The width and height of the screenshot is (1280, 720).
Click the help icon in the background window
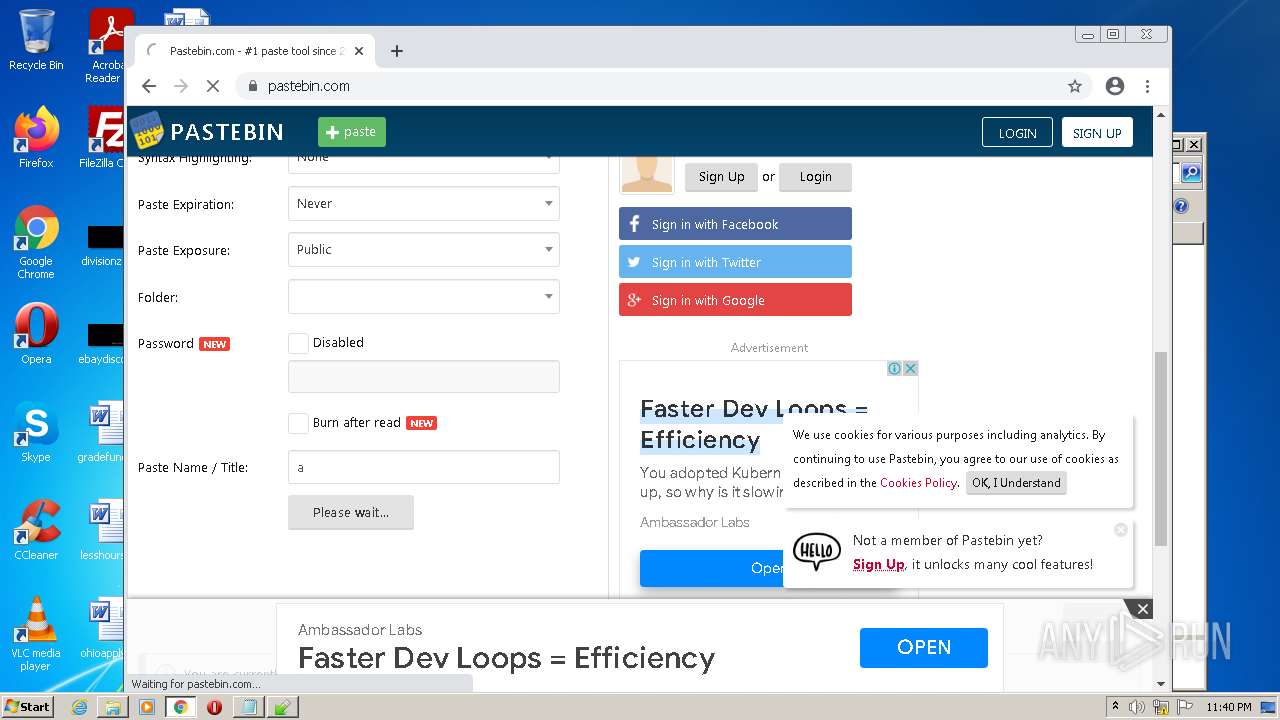pyautogui.click(x=1181, y=206)
